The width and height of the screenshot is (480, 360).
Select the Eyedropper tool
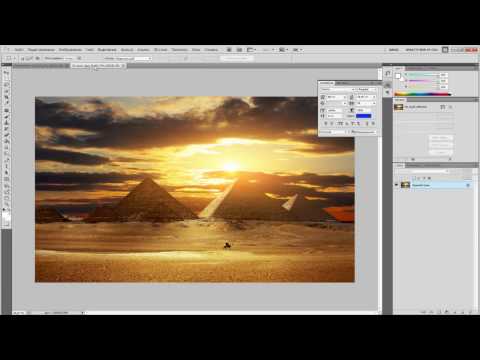(x=6, y=103)
